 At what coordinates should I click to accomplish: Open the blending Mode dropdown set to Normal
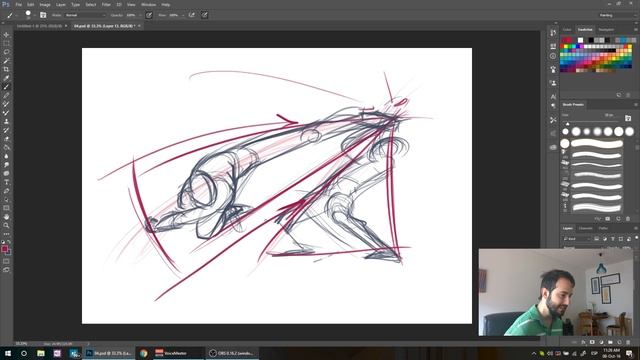[85, 15]
